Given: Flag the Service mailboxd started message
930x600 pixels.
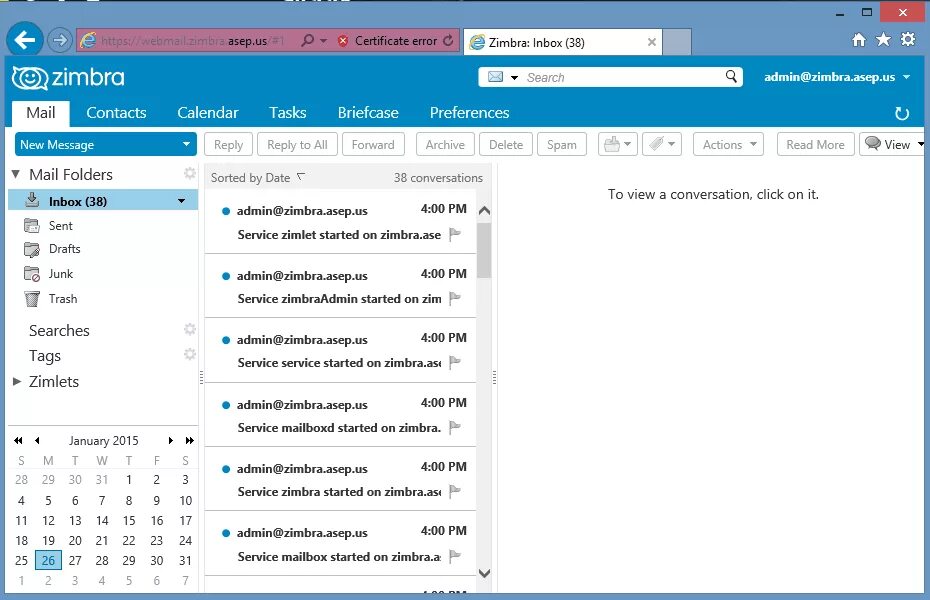Looking at the screenshot, I should click(x=455, y=427).
